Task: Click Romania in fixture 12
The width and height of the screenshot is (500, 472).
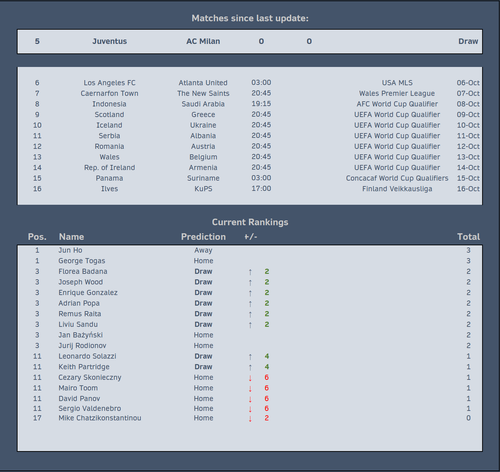Action: [109, 147]
